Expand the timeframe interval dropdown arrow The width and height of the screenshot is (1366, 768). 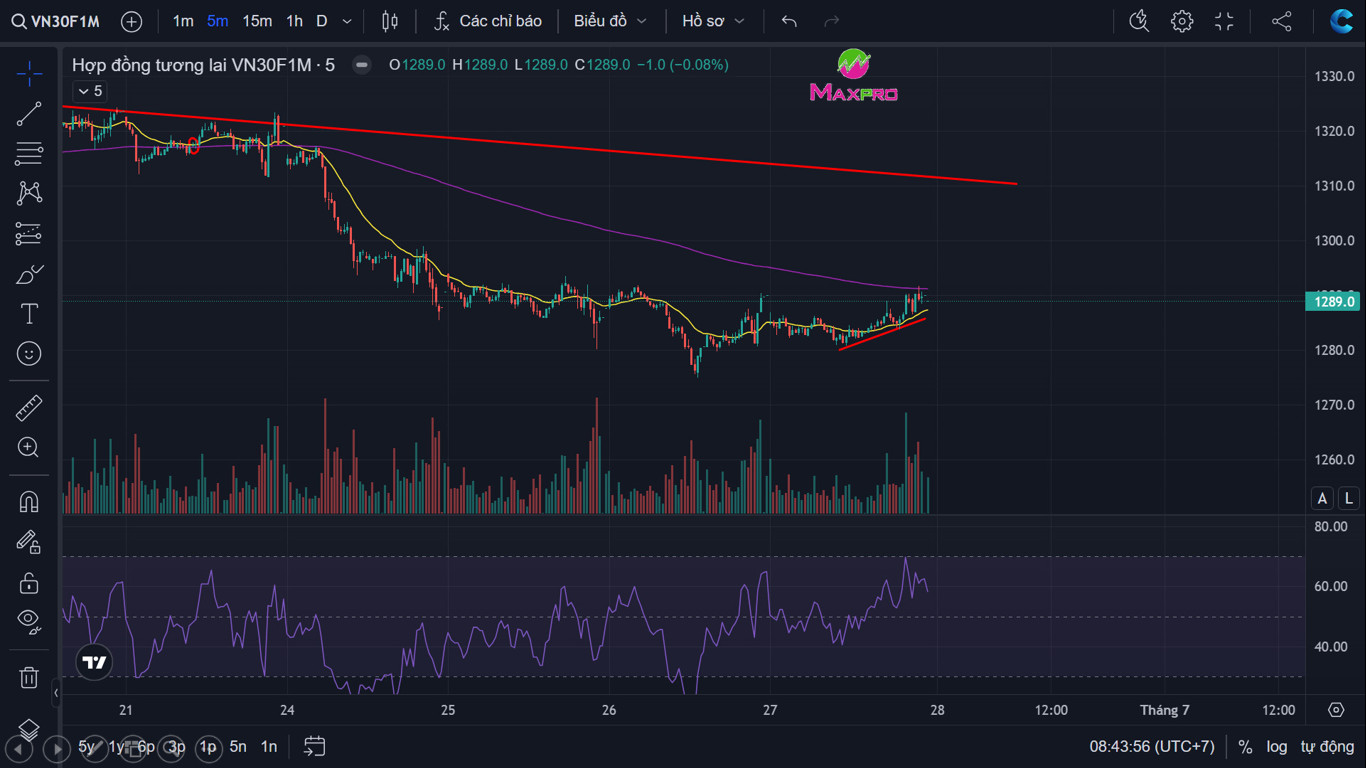[x=347, y=21]
